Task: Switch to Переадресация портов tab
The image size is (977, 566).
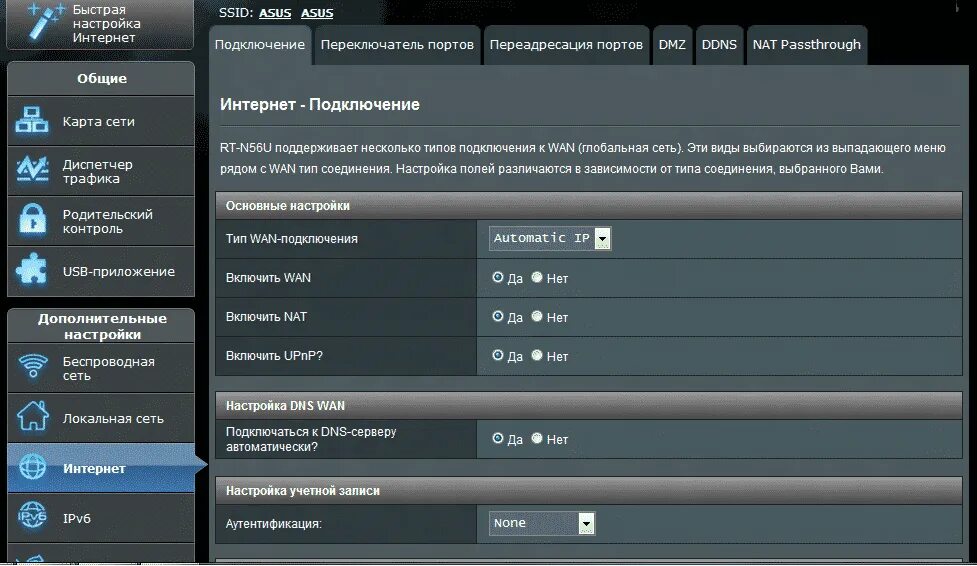Action: tap(566, 45)
